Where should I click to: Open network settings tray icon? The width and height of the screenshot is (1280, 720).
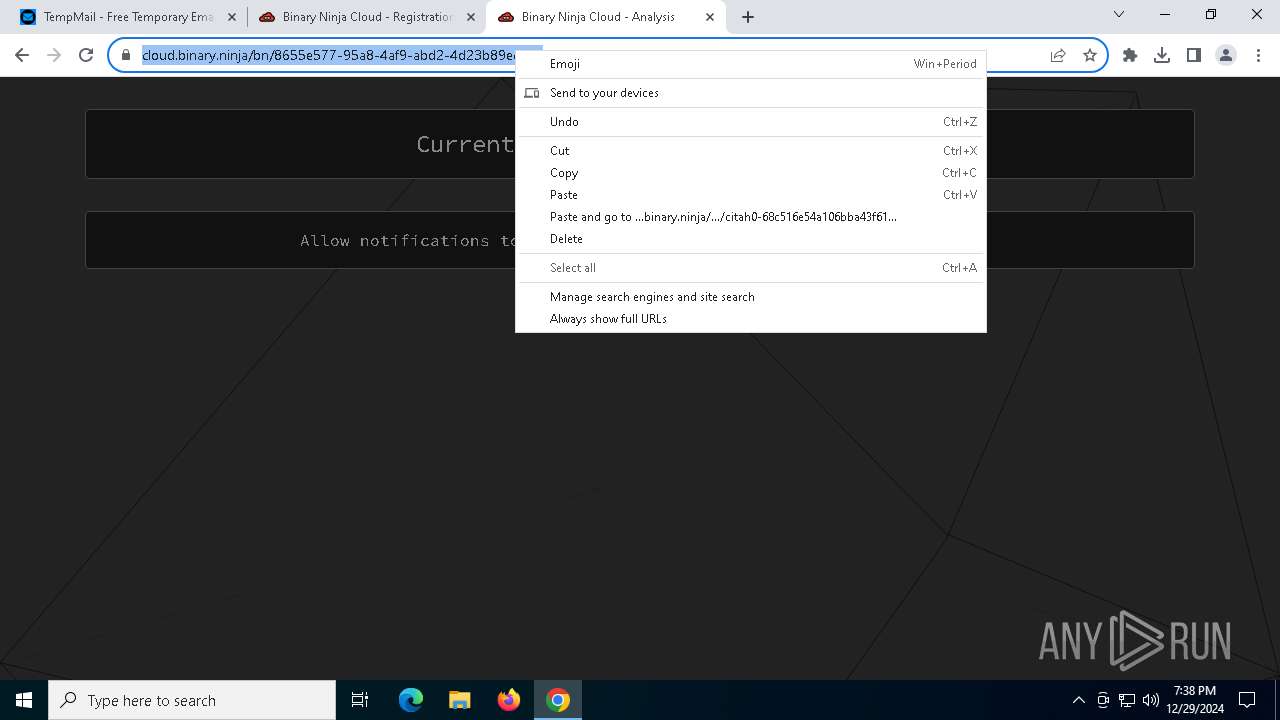coord(1127,700)
